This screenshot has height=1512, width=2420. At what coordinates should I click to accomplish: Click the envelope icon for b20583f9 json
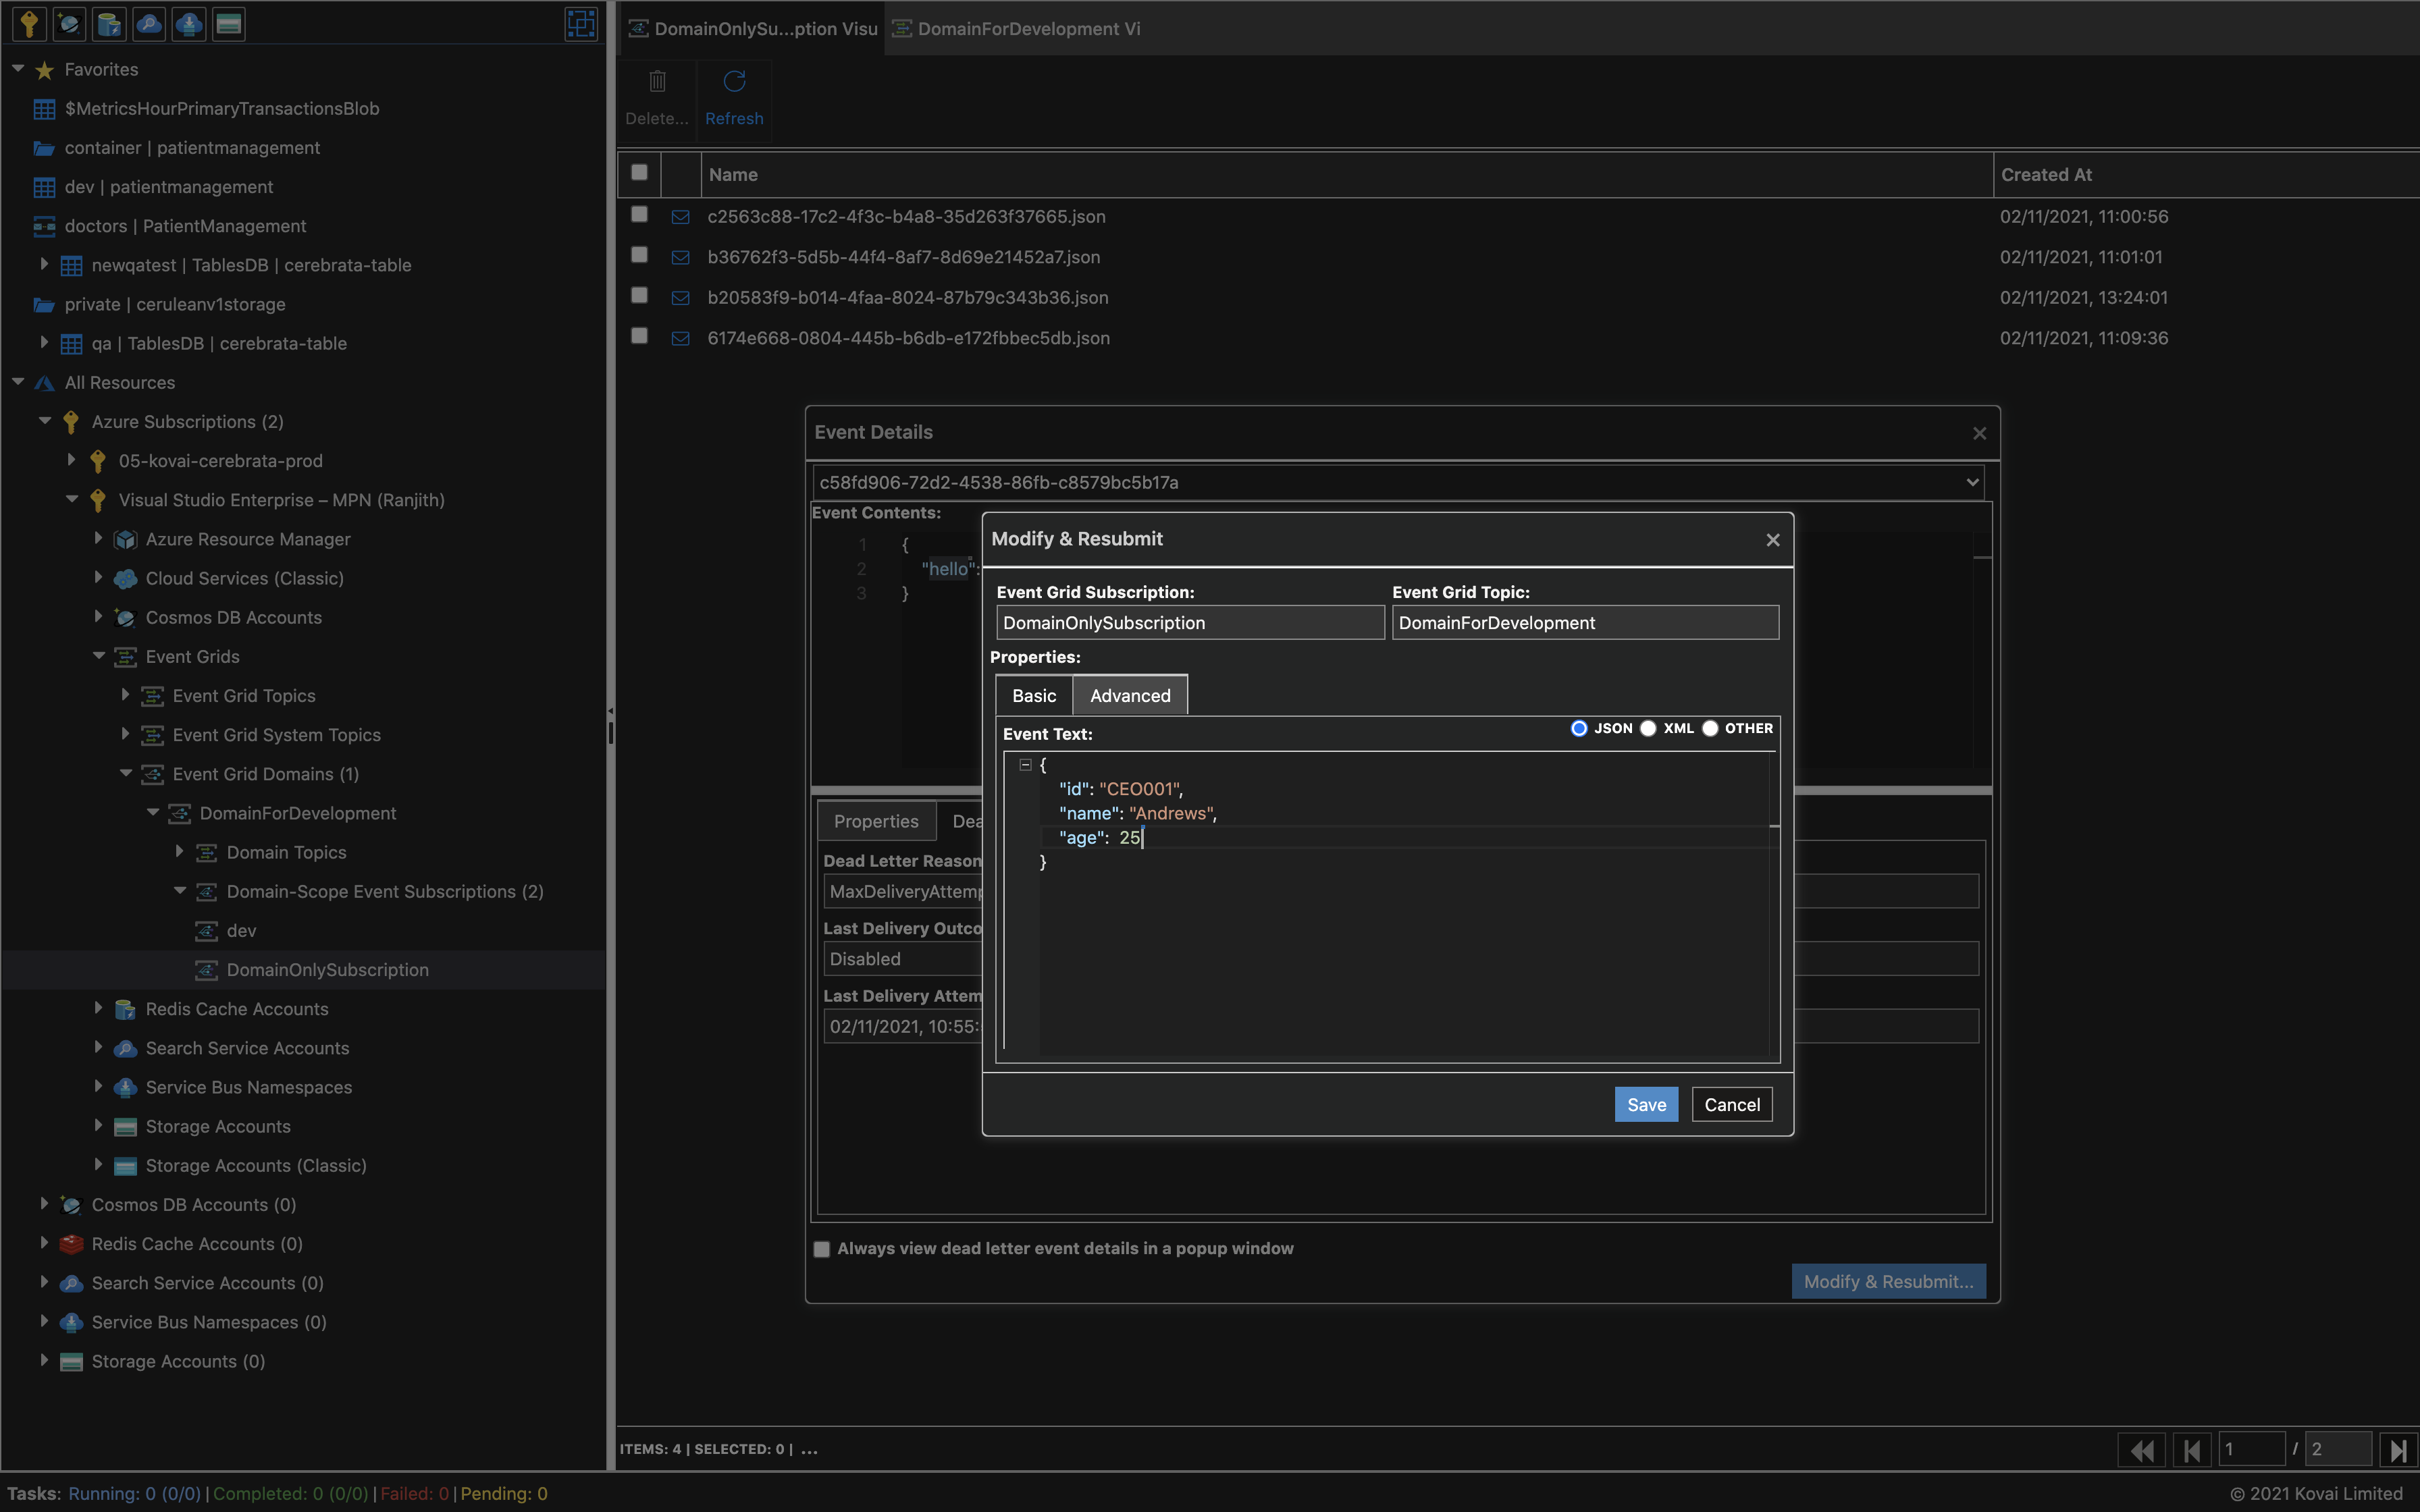pyautogui.click(x=680, y=298)
